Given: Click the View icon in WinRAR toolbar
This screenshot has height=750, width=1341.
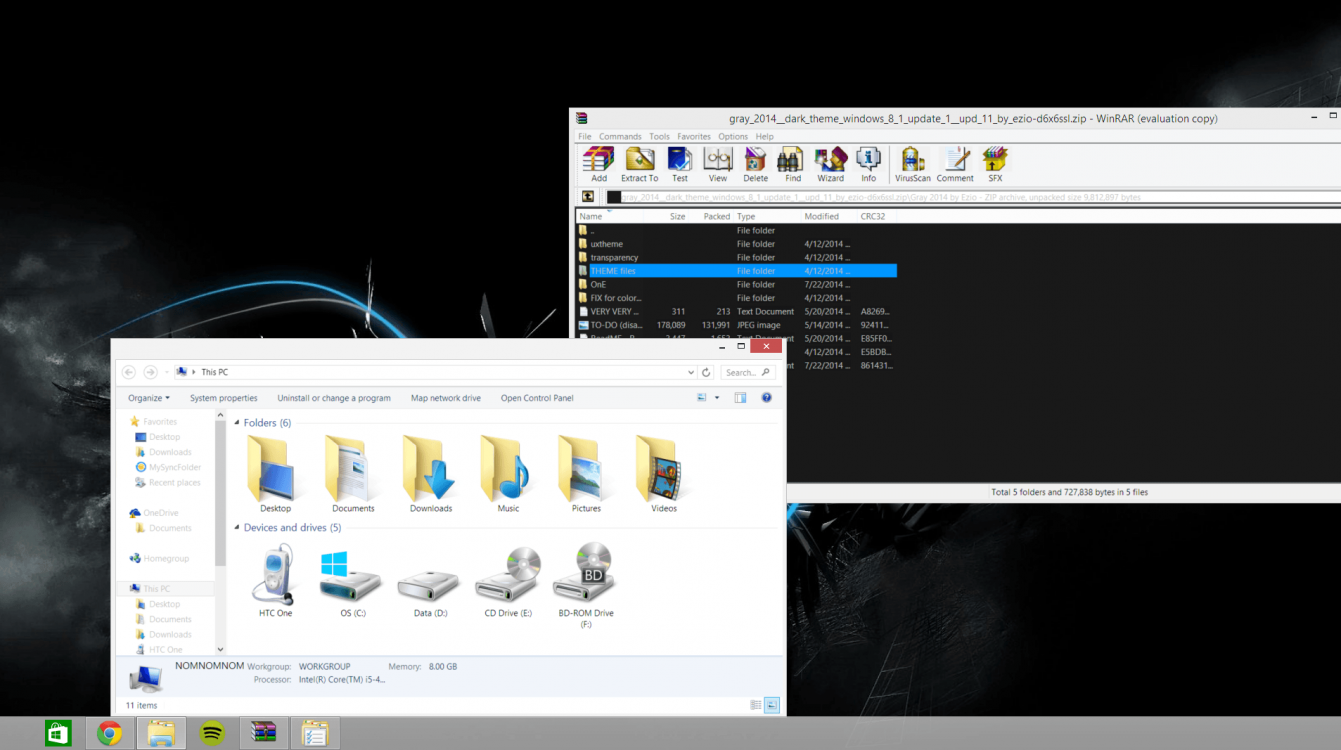Looking at the screenshot, I should click(x=718, y=164).
